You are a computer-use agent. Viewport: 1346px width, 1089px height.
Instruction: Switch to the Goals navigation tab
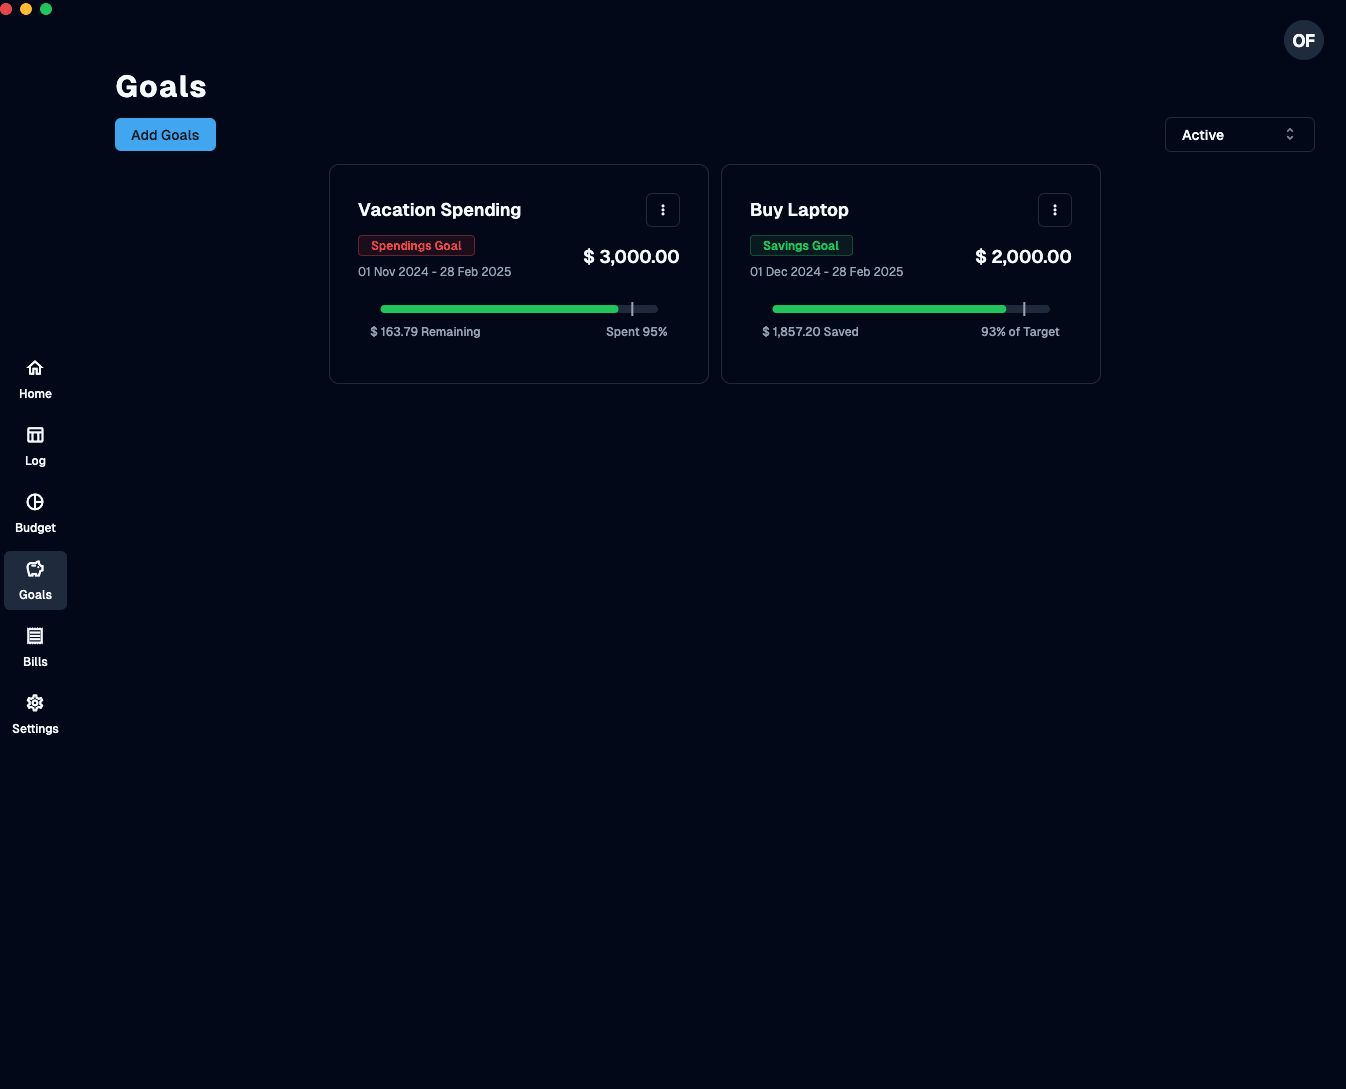tap(35, 580)
